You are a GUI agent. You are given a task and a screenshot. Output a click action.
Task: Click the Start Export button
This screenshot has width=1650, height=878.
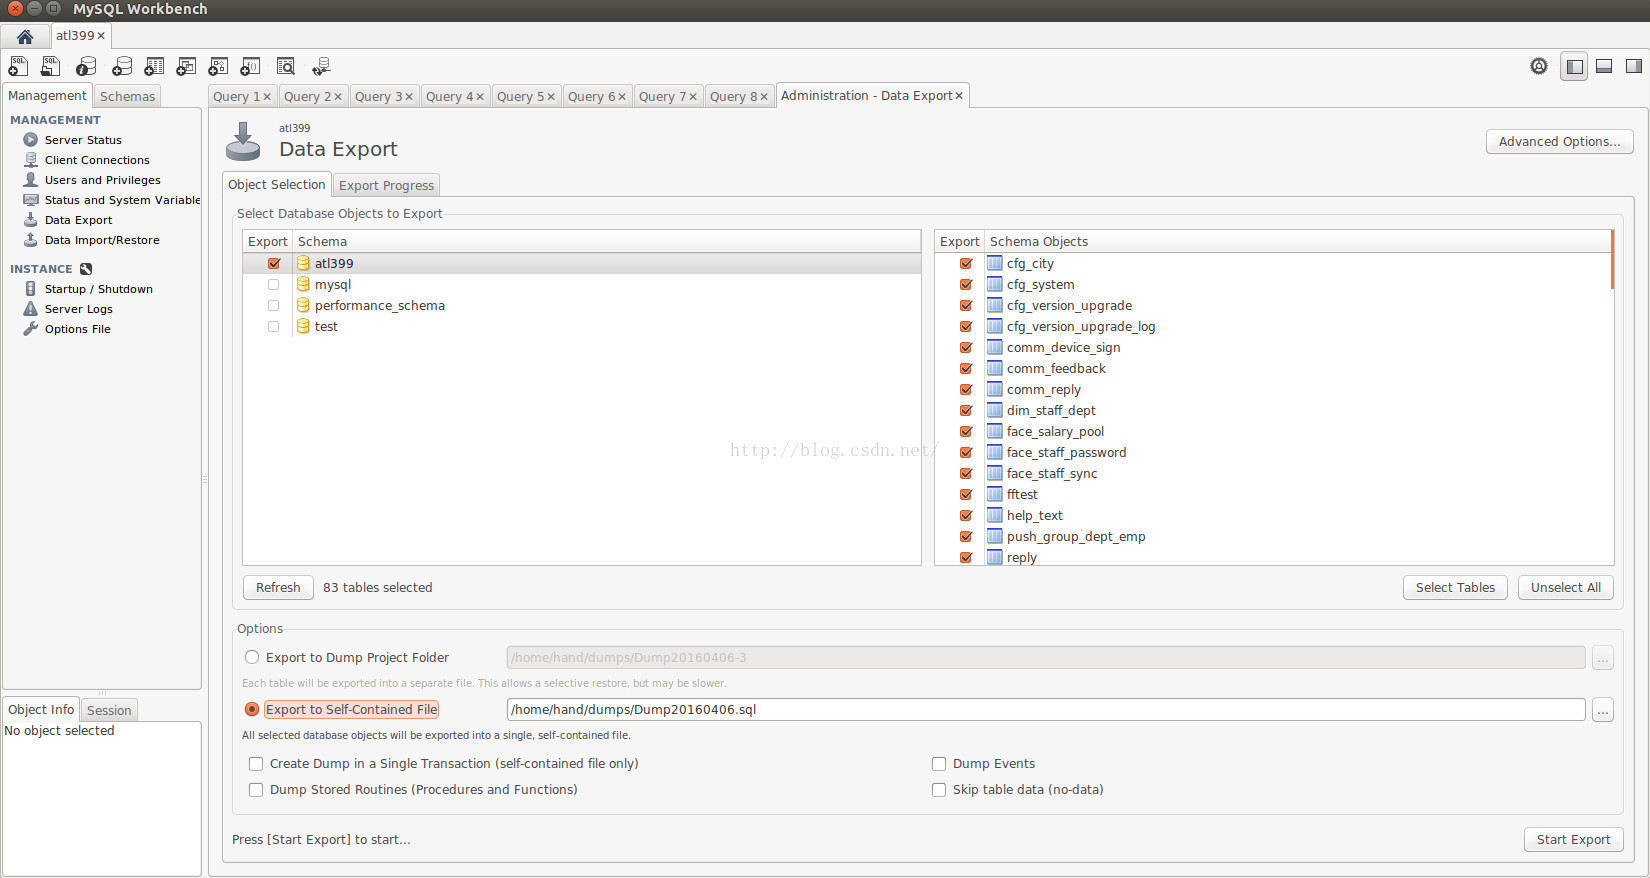pyautogui.click(x=1574, y=840)
